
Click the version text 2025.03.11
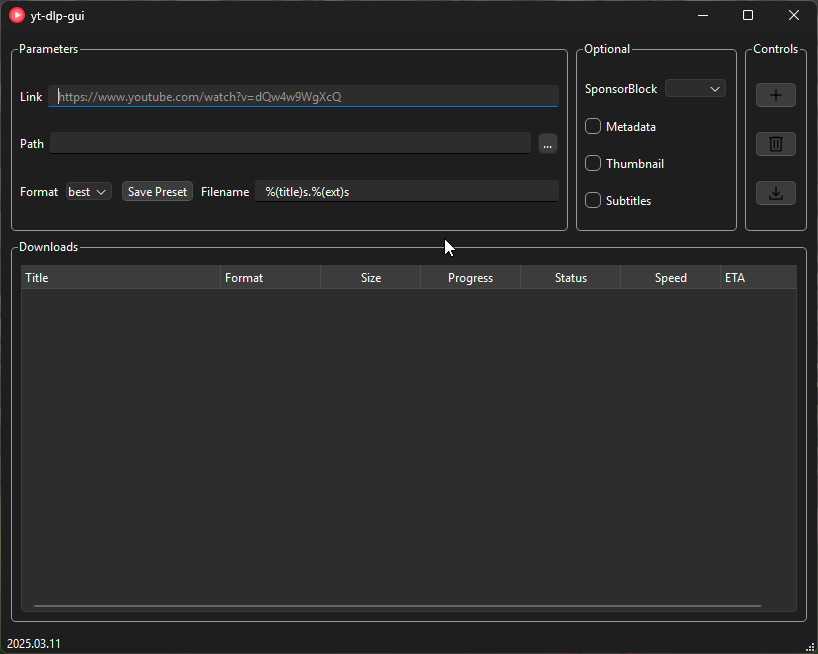(x=34, y=644)
